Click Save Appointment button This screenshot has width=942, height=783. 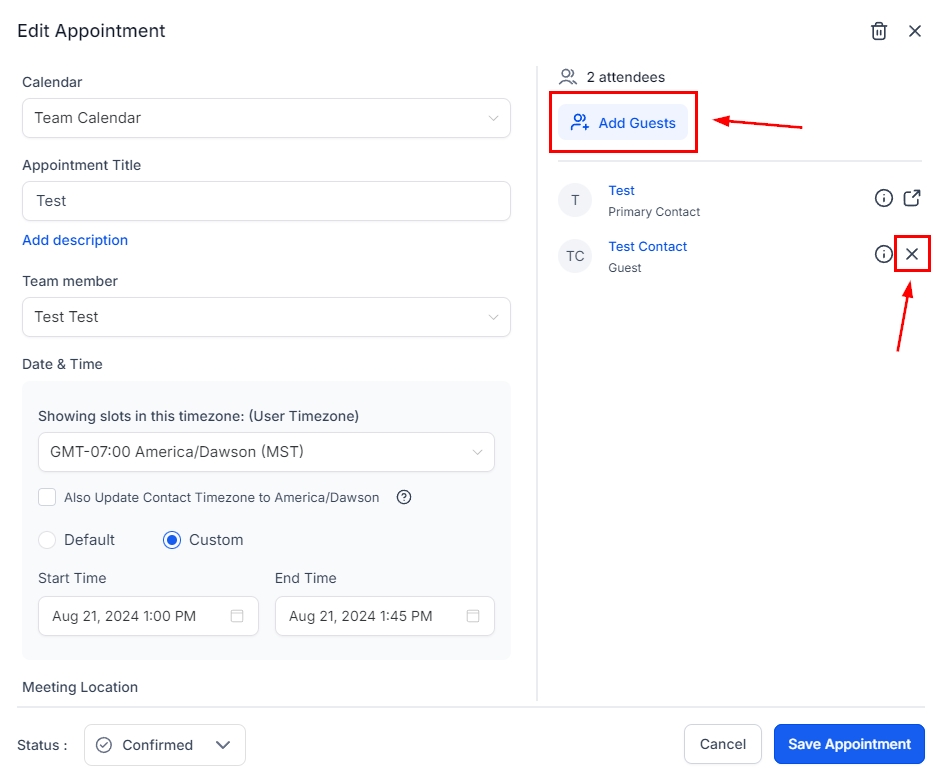coord(849,744)
